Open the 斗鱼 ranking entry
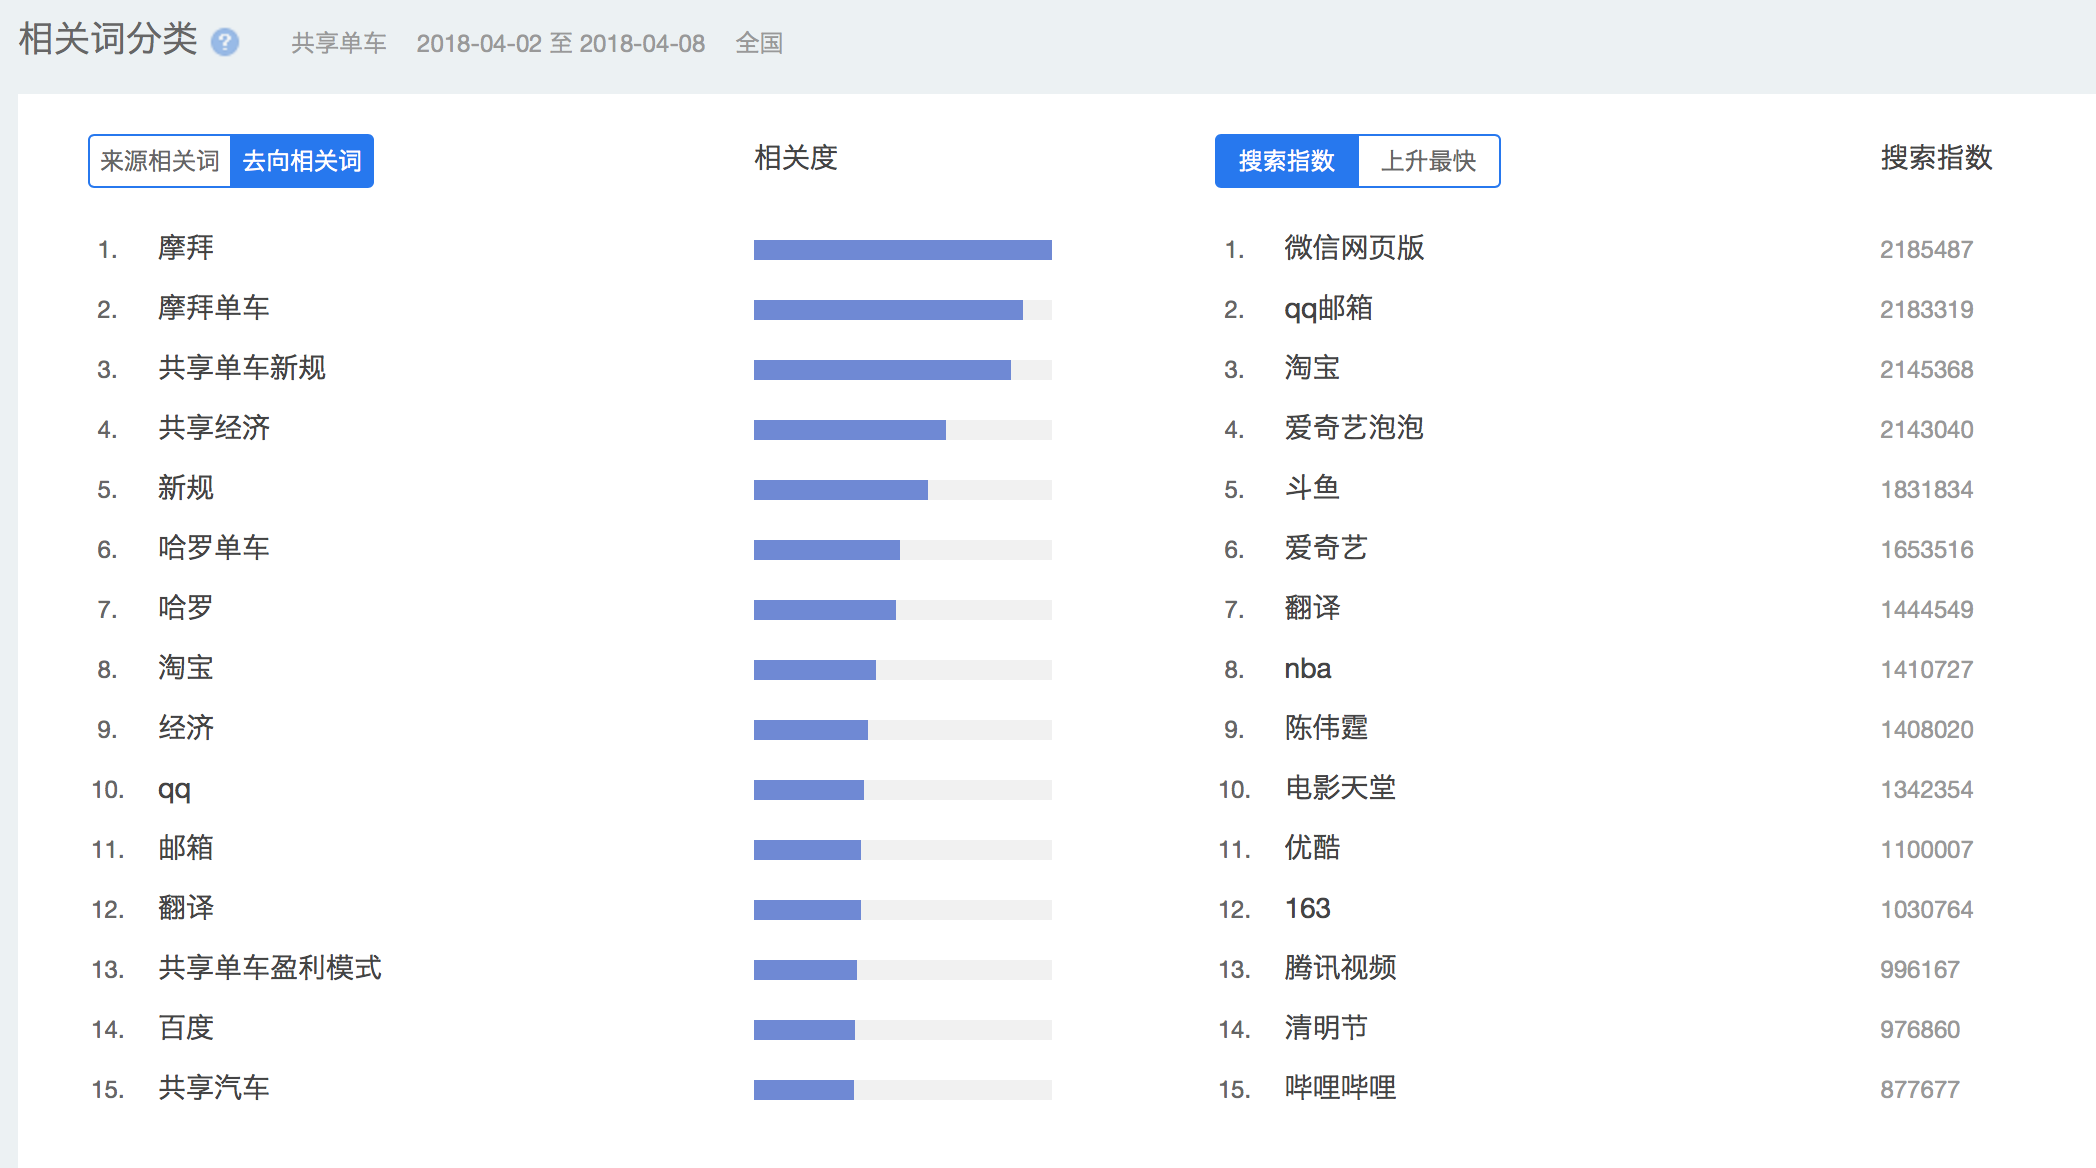Viewport: 2096px width, 1168px height. (x=1312, y=488)
